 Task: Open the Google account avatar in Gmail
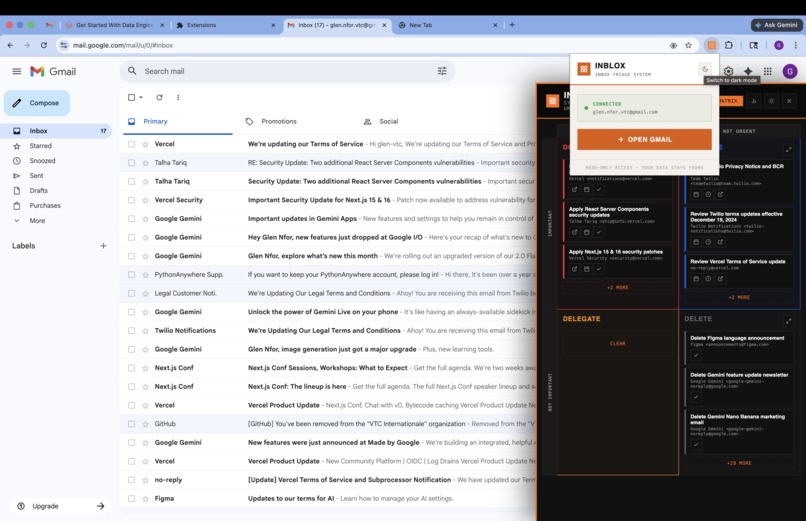(x=790, y=71)
